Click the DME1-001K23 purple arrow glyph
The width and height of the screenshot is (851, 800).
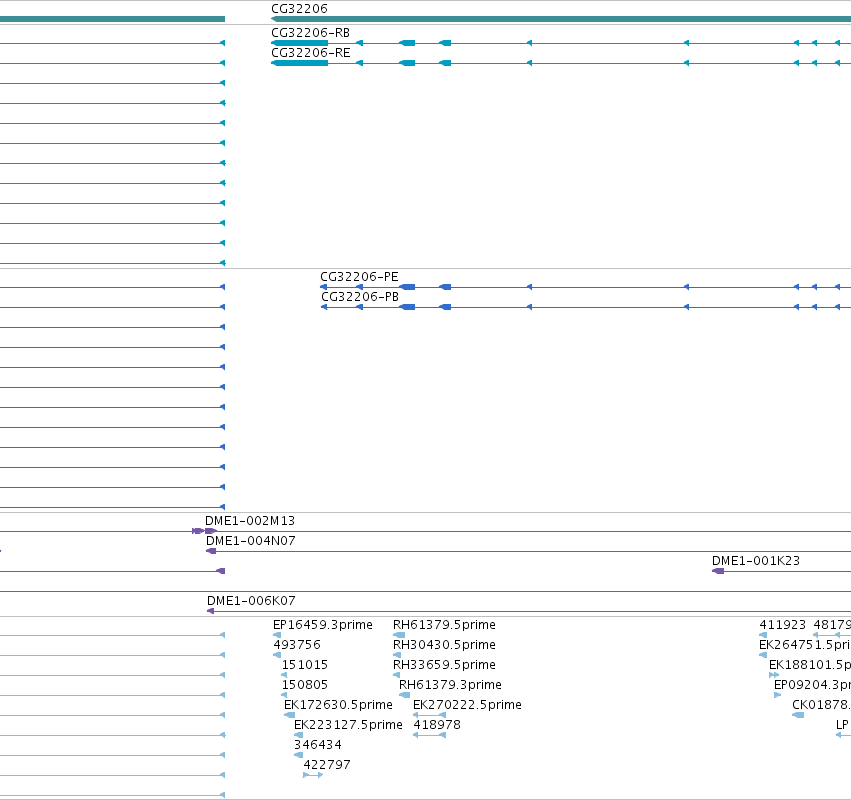718,571
